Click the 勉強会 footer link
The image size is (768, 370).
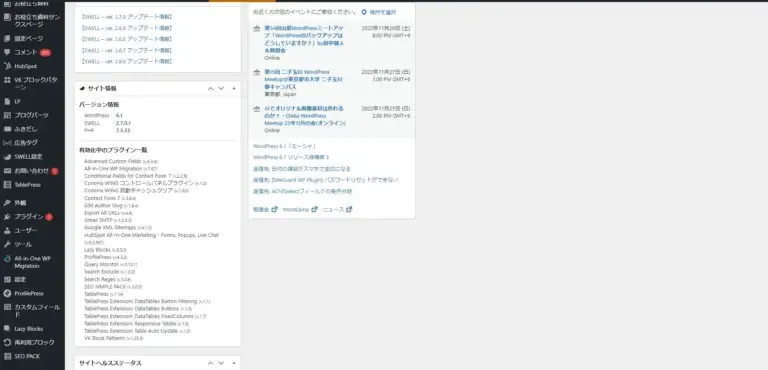[x=265, y=209]
